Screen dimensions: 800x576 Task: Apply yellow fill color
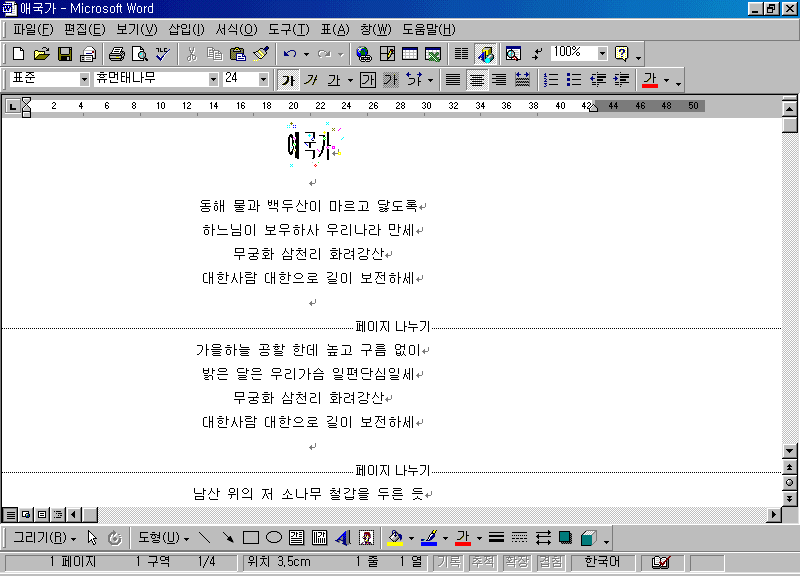coord(395,538)
